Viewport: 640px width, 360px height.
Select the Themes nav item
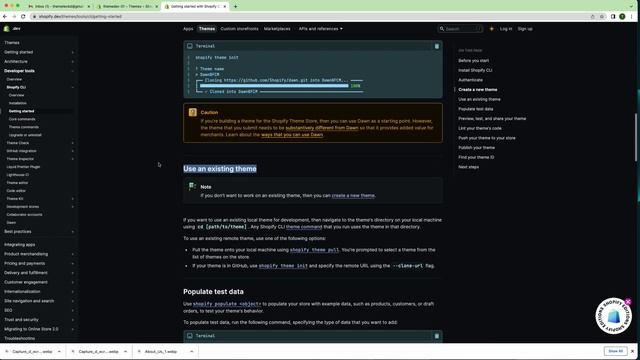coord(207,29)
